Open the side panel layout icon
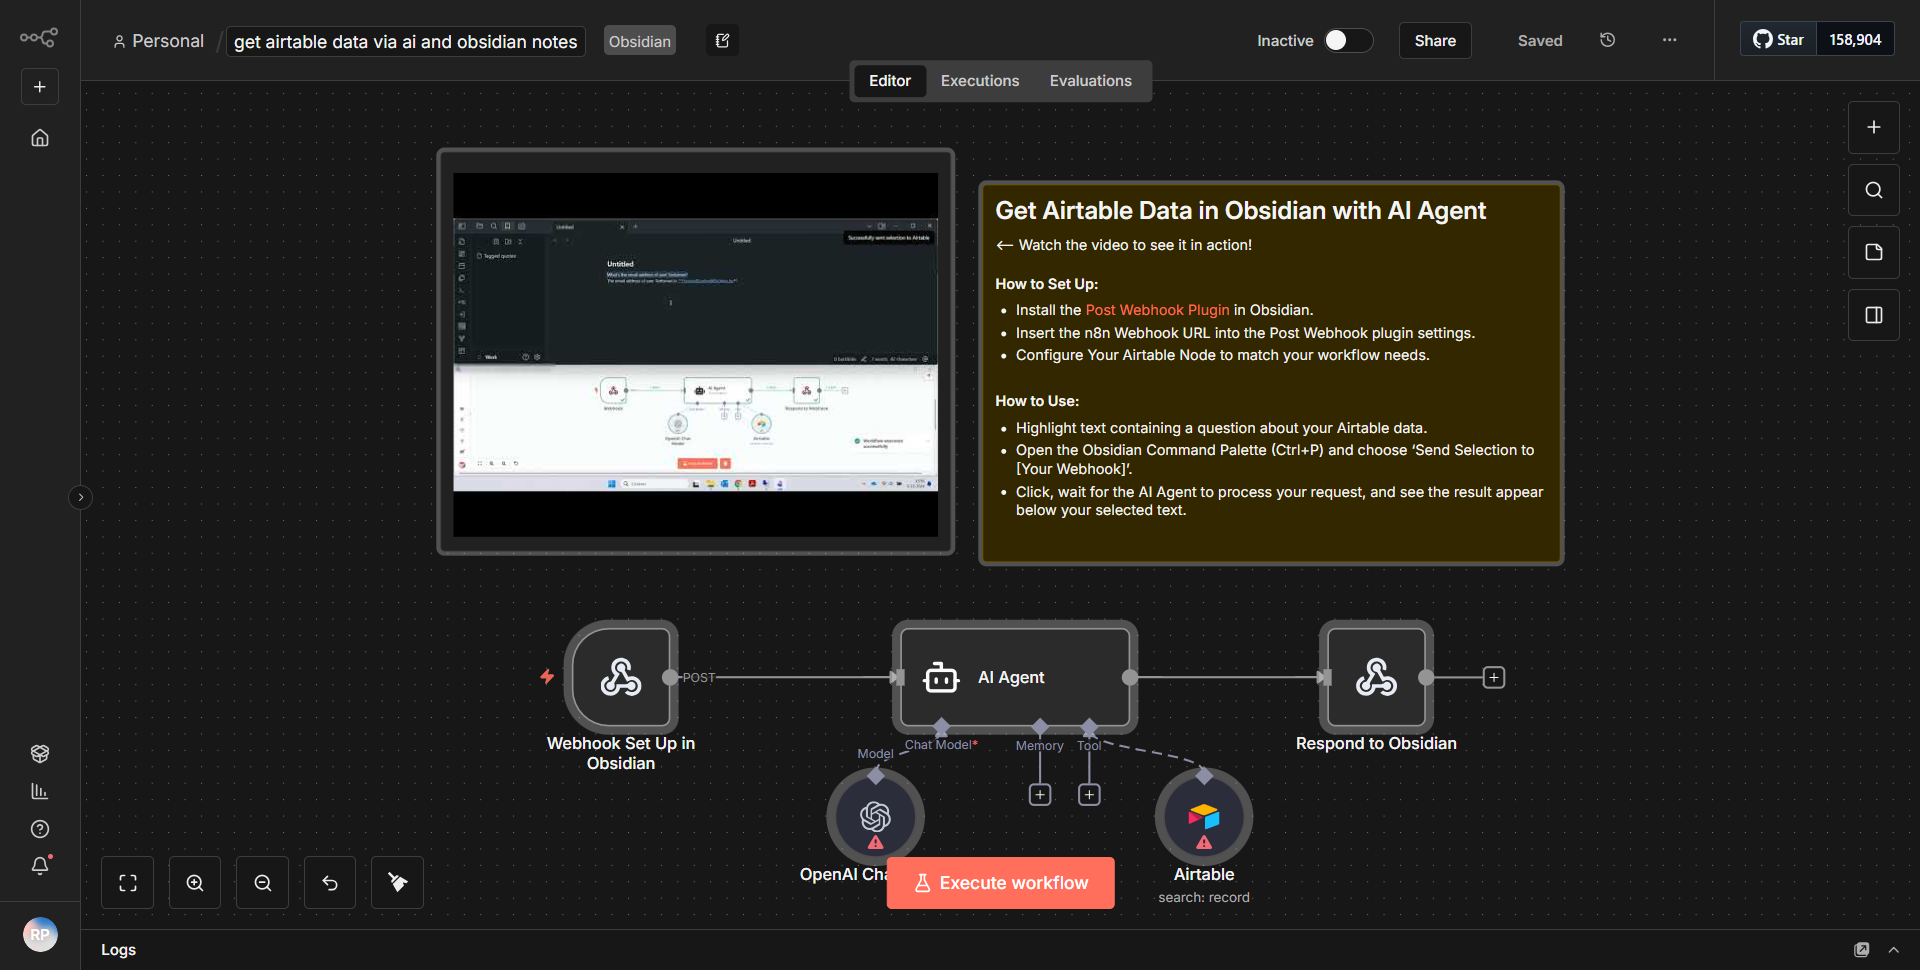 (x=1873, y=314)
